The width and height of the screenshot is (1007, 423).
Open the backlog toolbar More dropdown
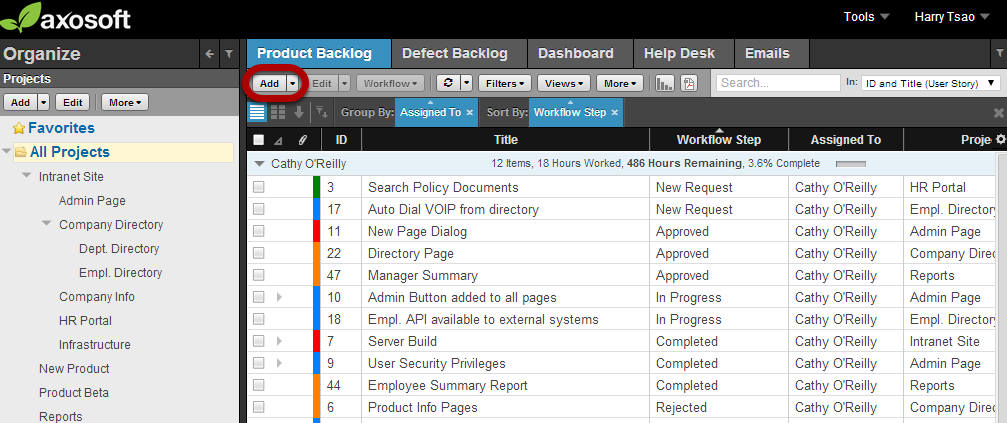[x=620, y=83]
